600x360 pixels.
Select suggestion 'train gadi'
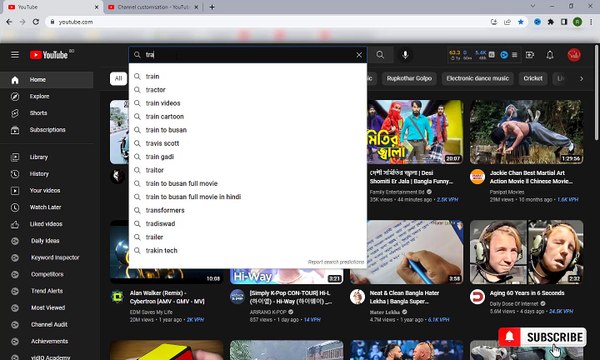click(248, 157)
